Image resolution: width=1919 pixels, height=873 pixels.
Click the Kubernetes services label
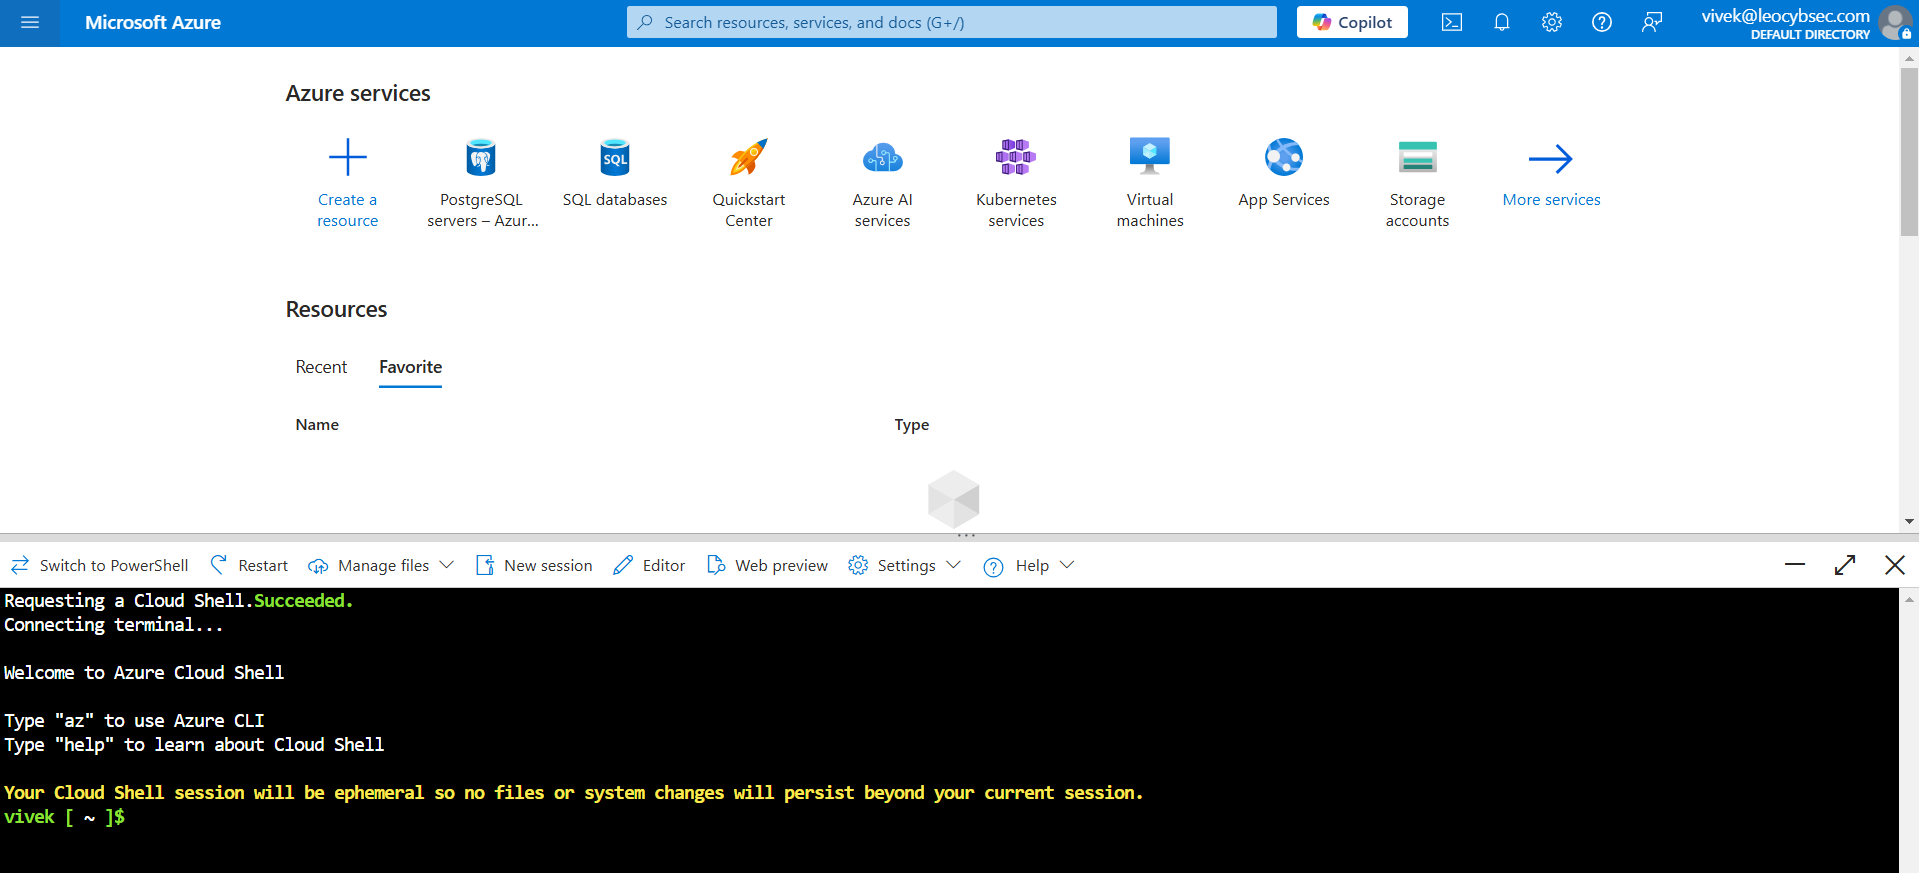coord(1016,210)
